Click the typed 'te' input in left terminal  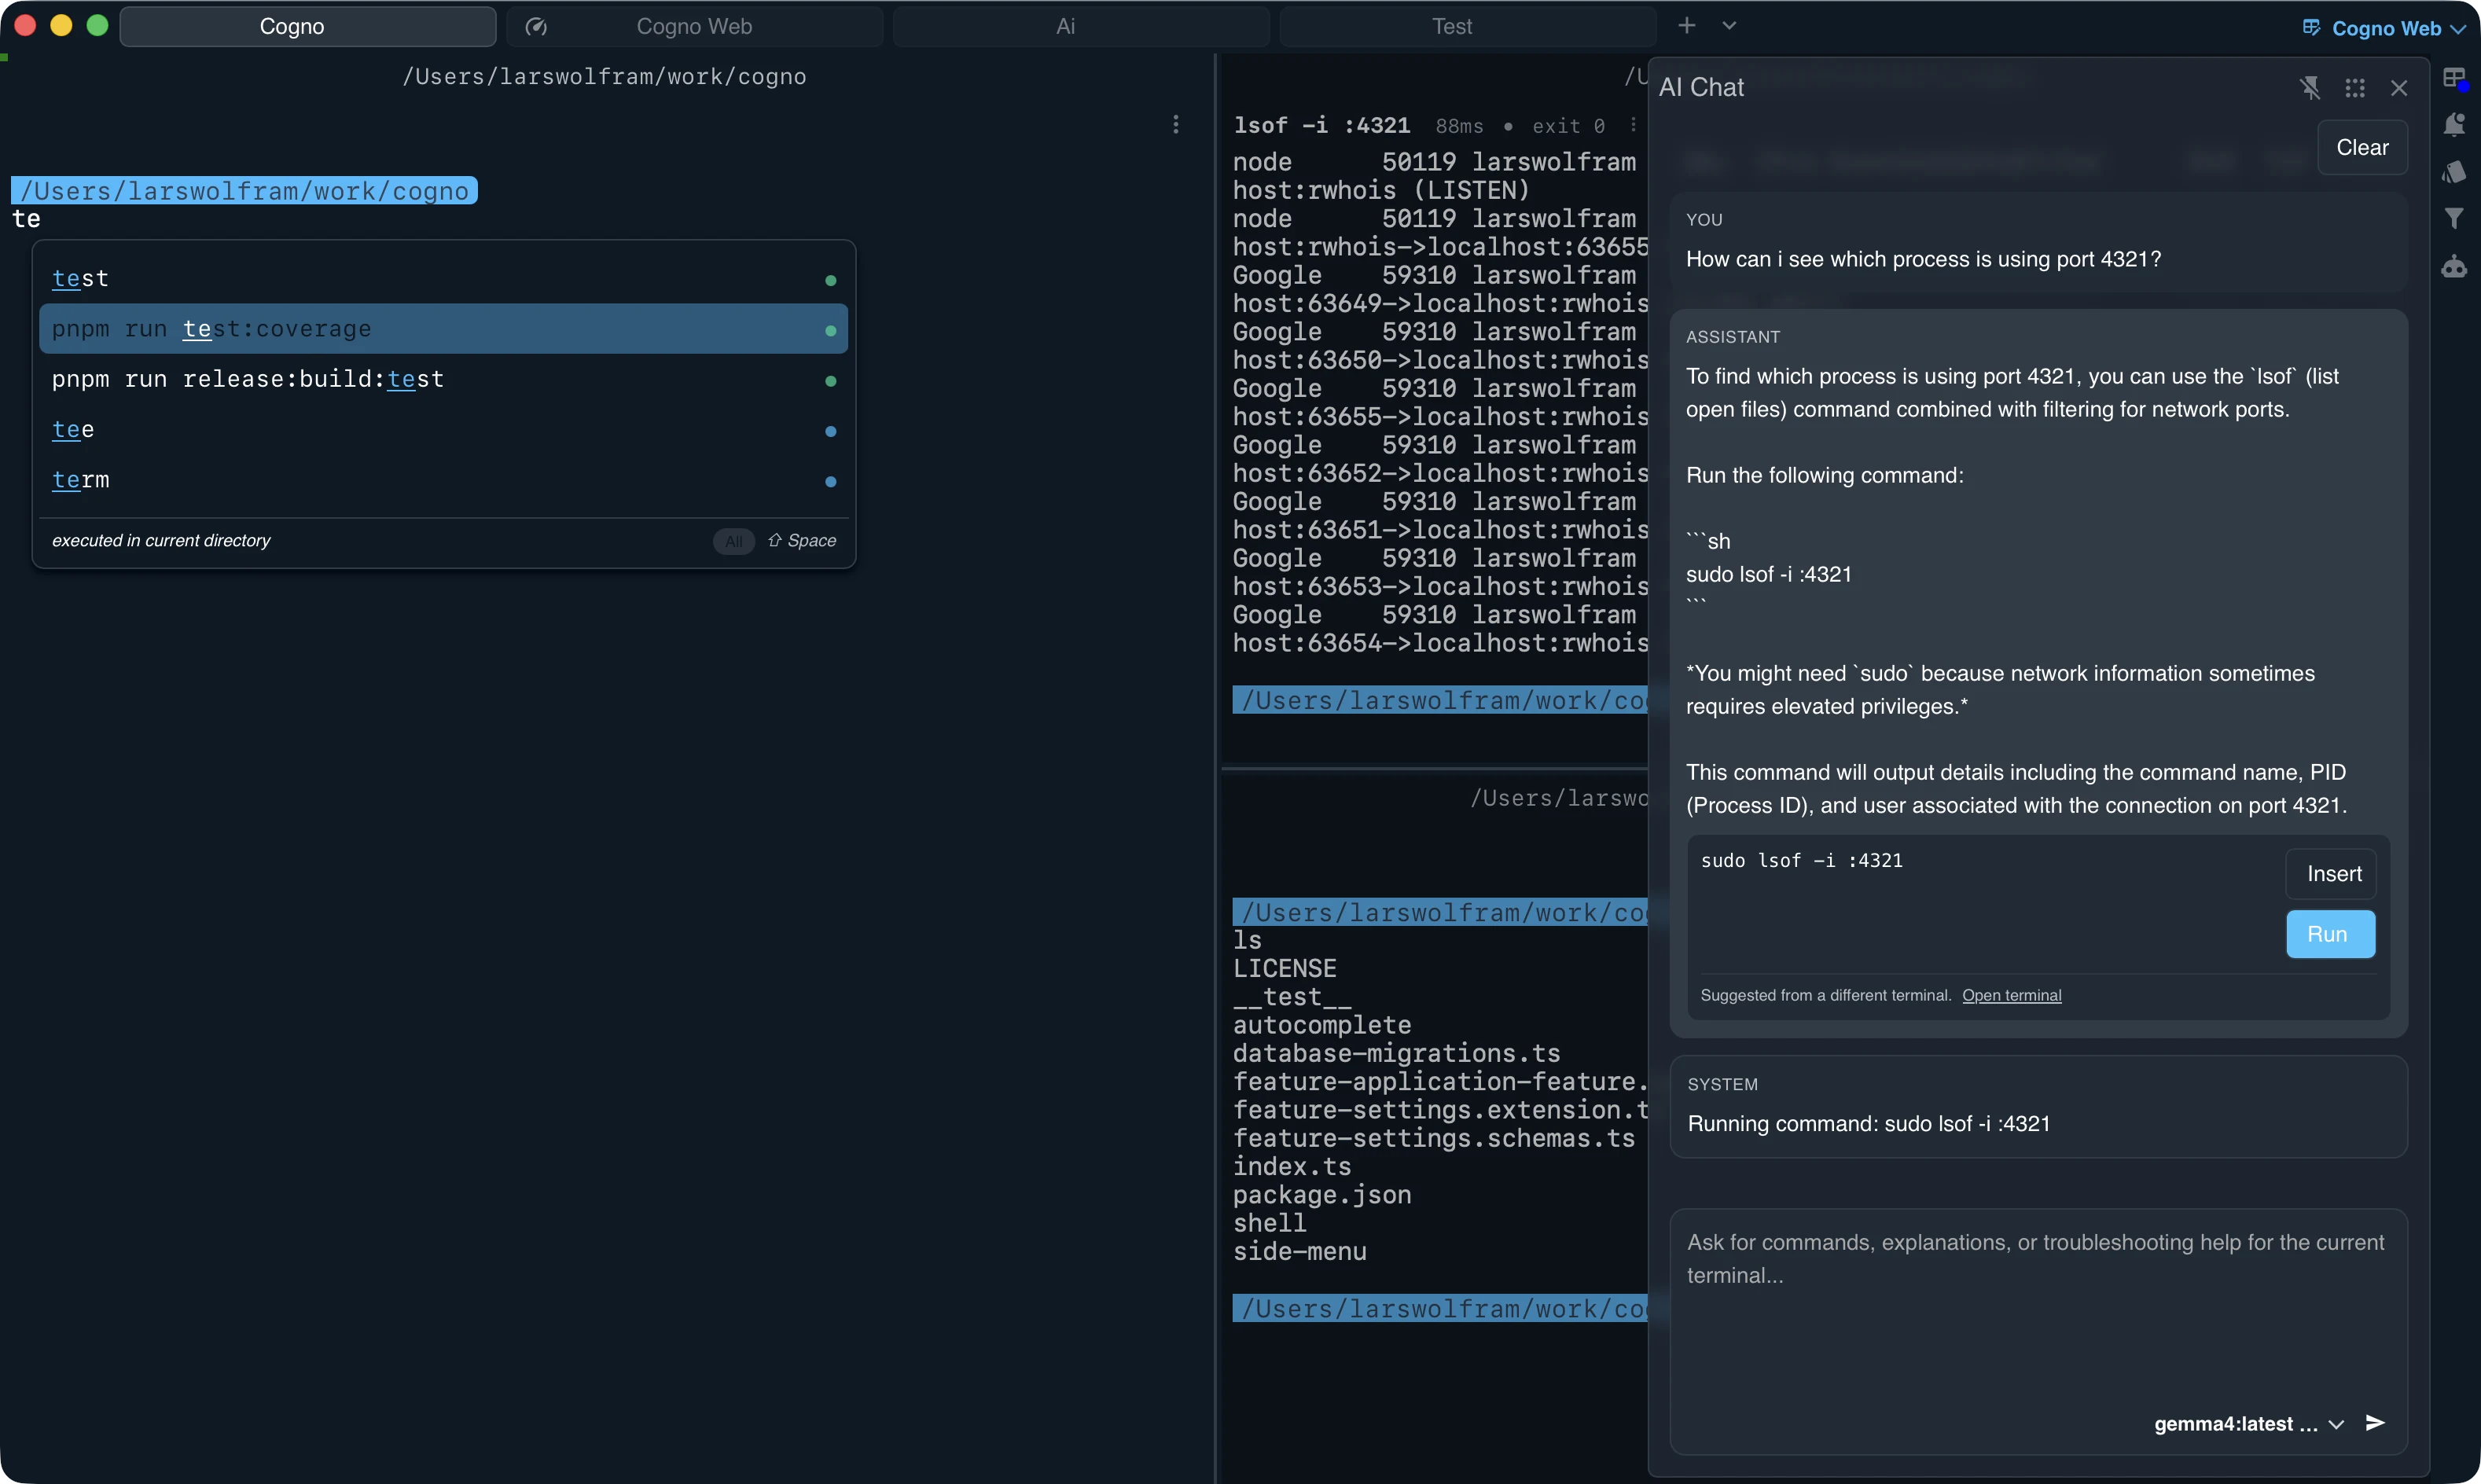26,219
